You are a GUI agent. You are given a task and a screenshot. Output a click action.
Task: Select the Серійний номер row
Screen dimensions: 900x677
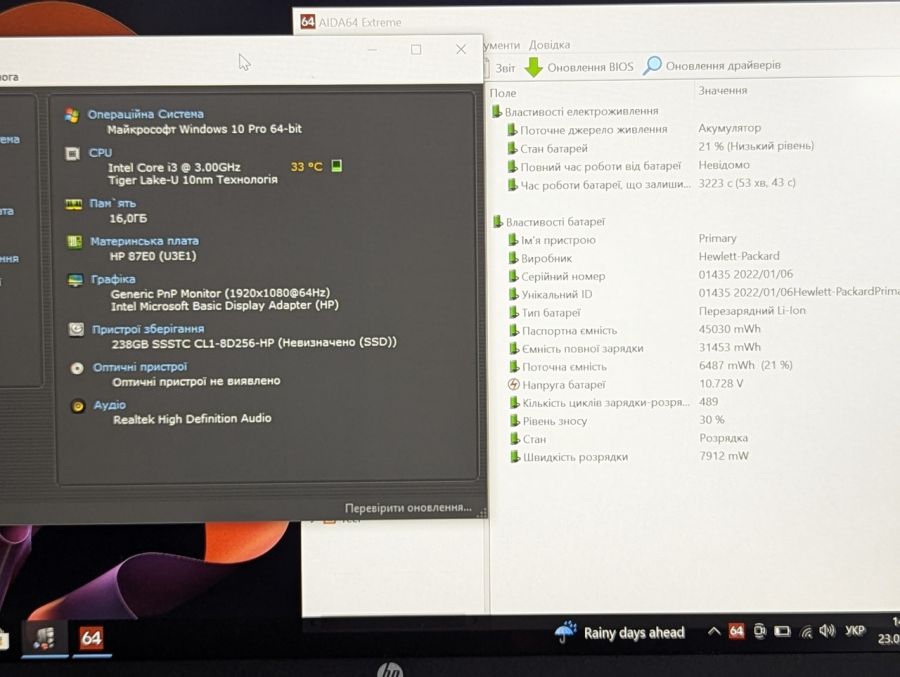tap(651, 276)
